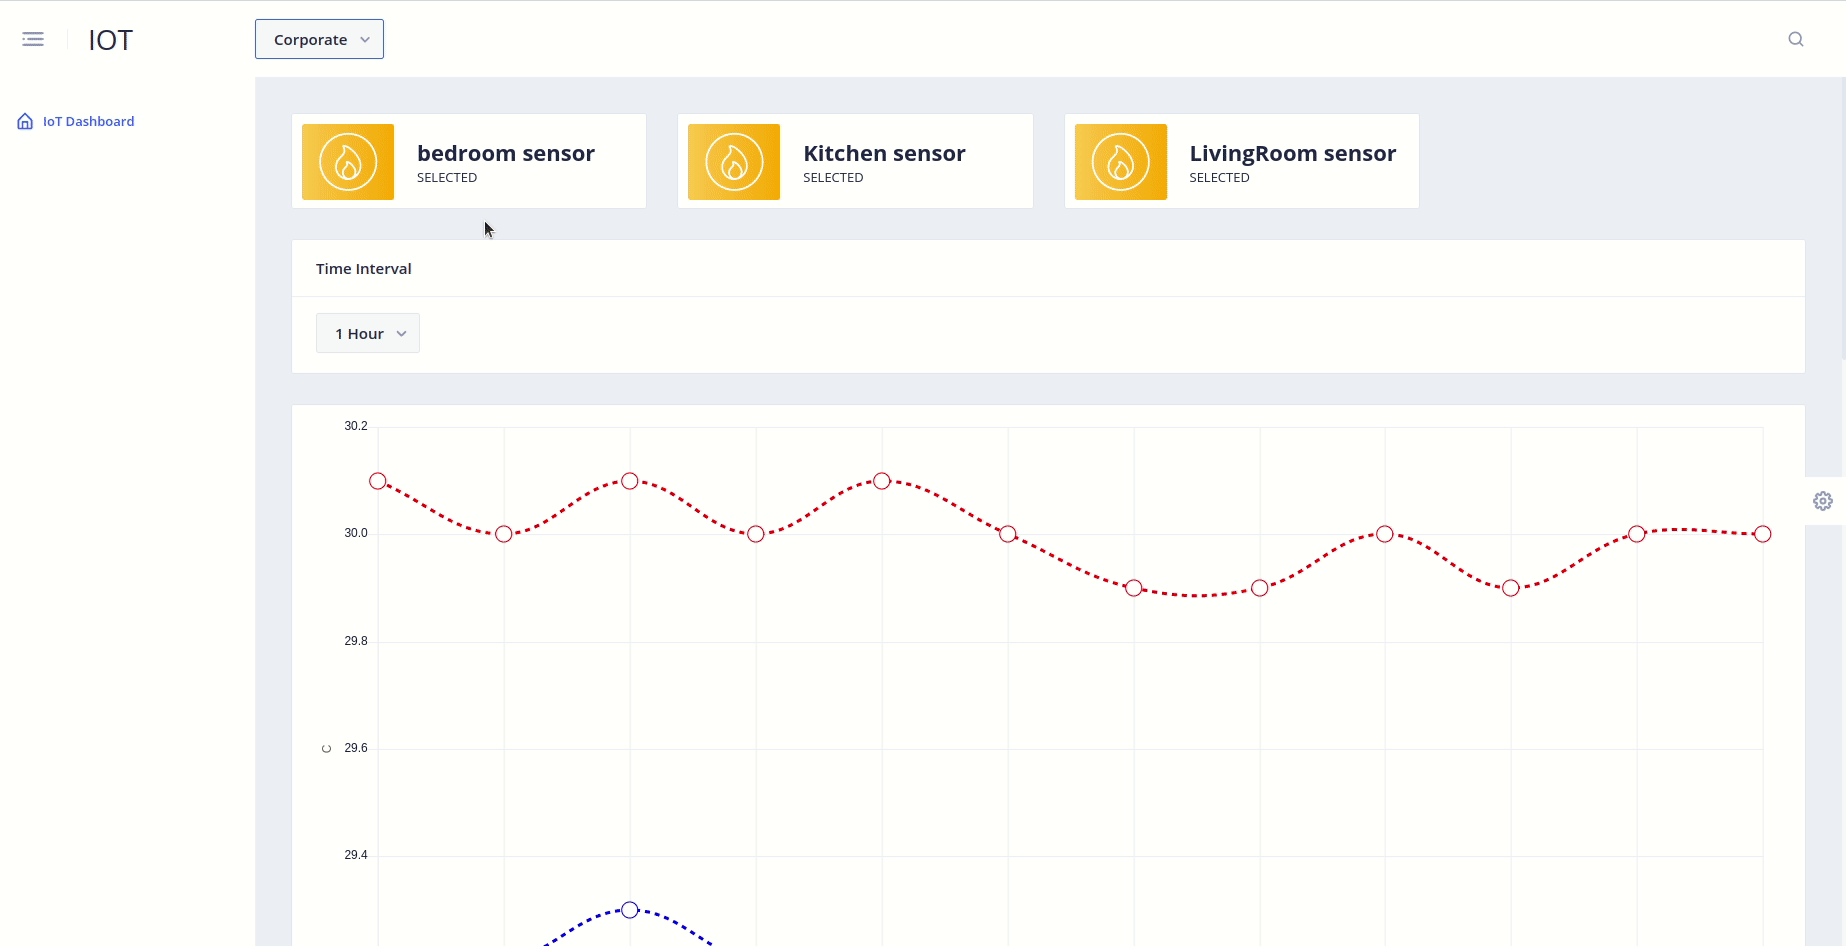
Task: Click the 30.0 axis label
Action: tap(356, 533)
